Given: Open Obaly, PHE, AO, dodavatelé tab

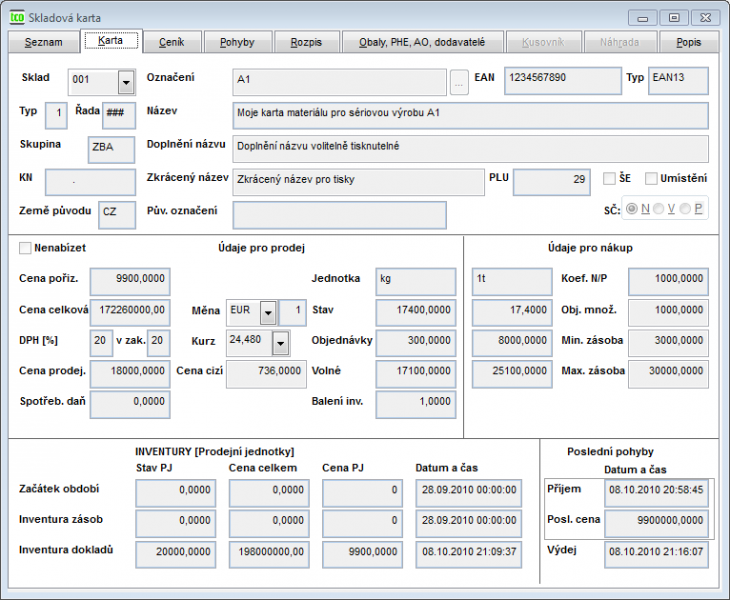Looking at the screenshot, I should click(421, 42).
